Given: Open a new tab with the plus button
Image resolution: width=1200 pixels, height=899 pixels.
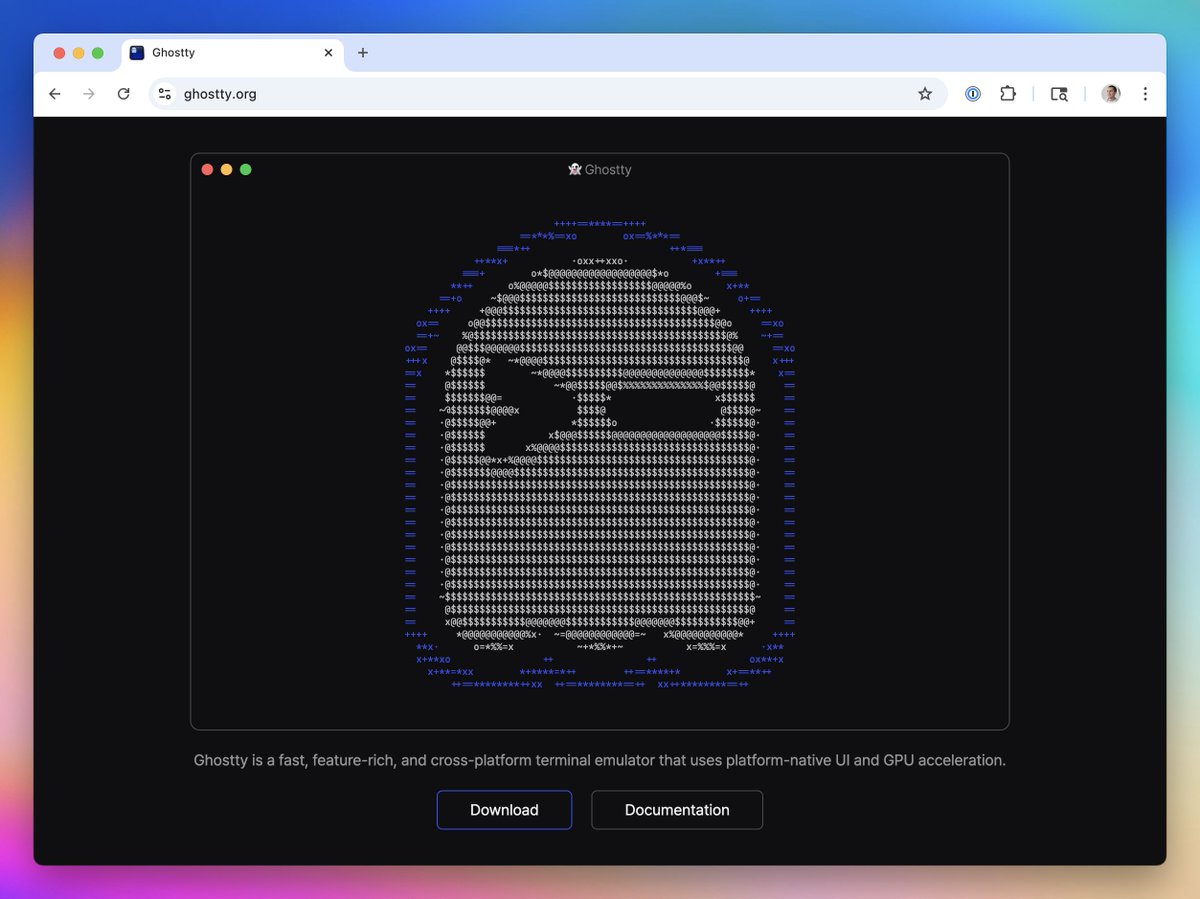Looking at the screenshot, I should (x=363, y=53).
